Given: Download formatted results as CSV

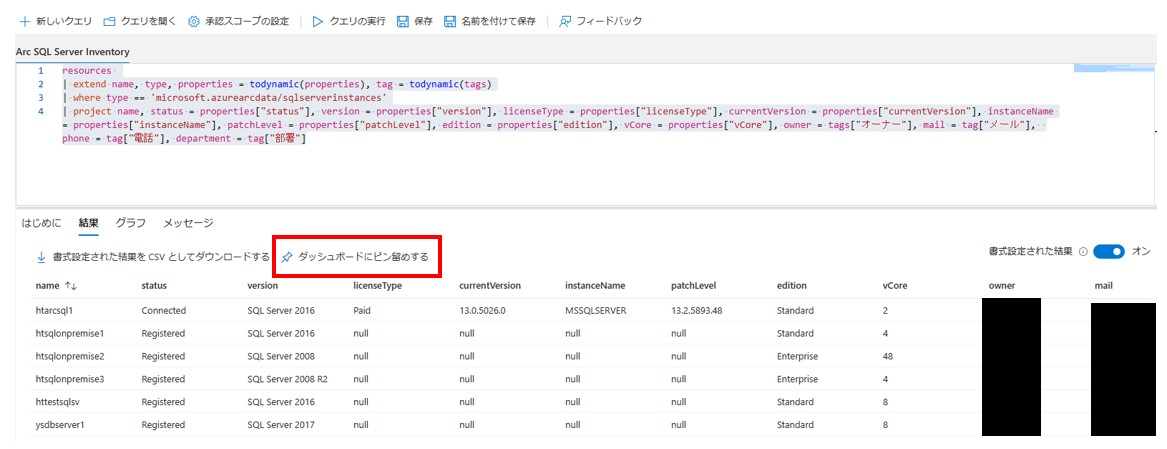Looking at the screenshot, I should coord(153,257).
